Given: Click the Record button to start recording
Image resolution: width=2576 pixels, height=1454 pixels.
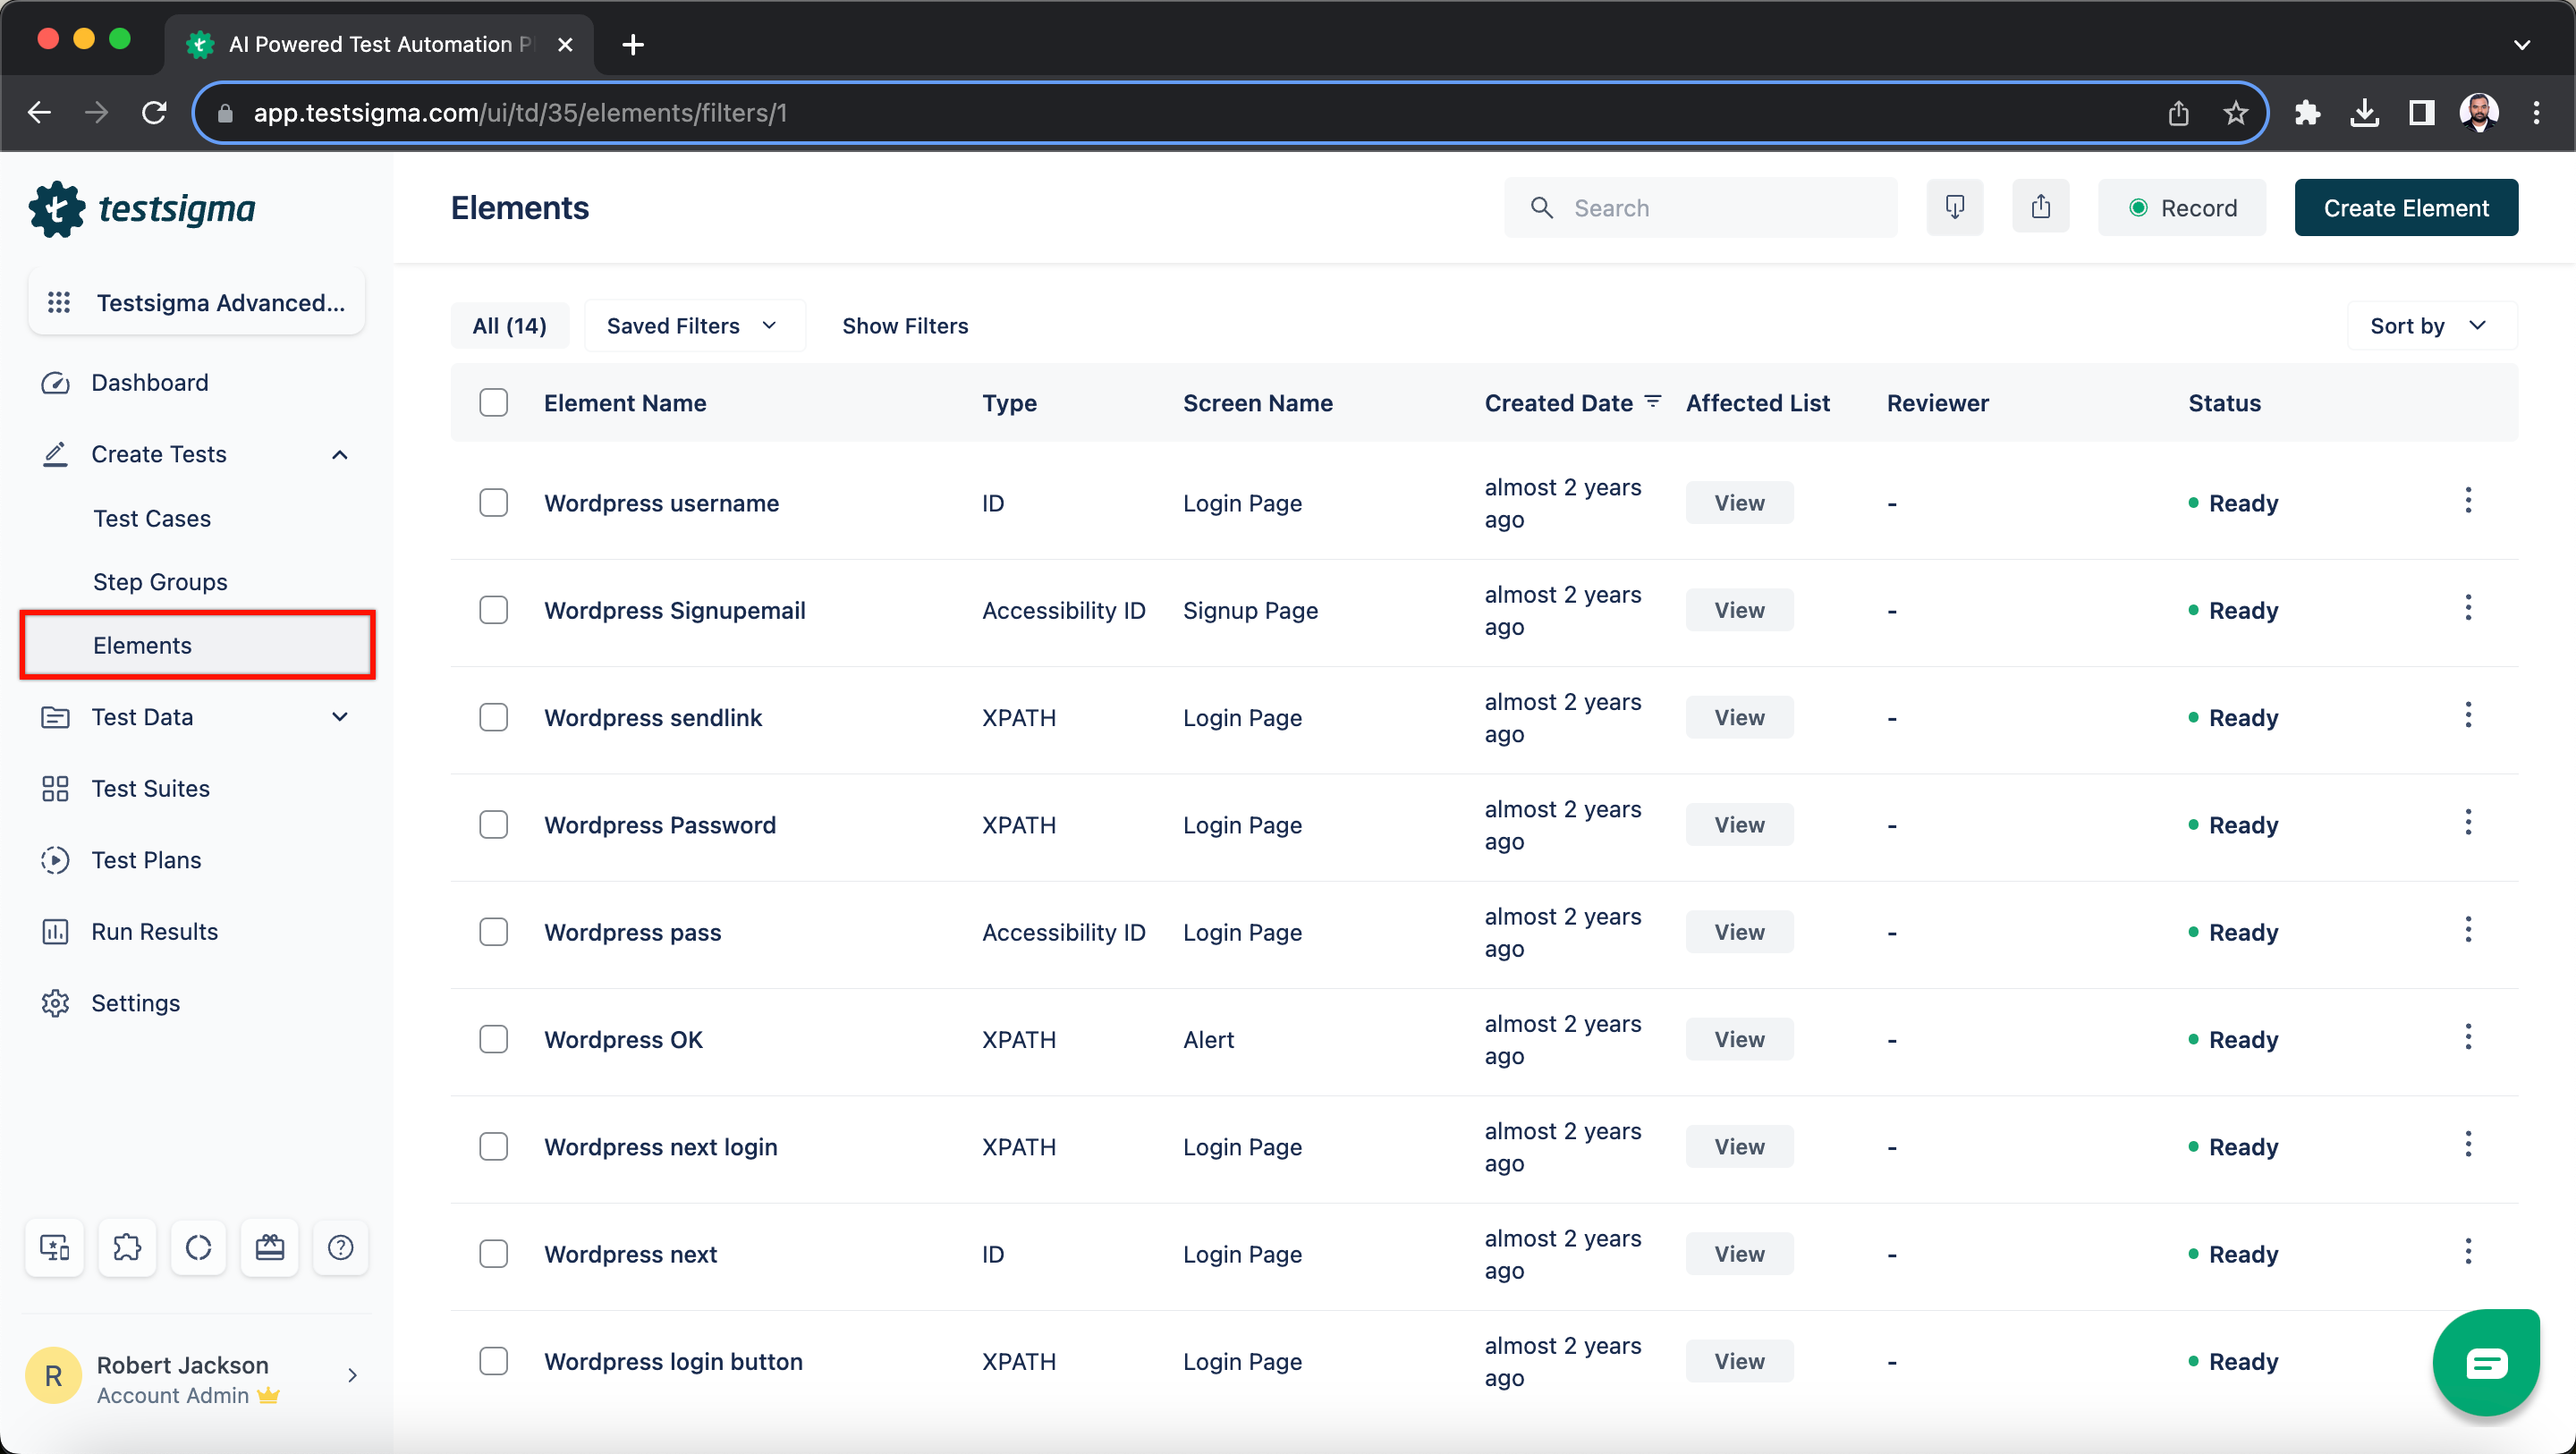Looking at the screenshot, I should [x=2185, y=207].
